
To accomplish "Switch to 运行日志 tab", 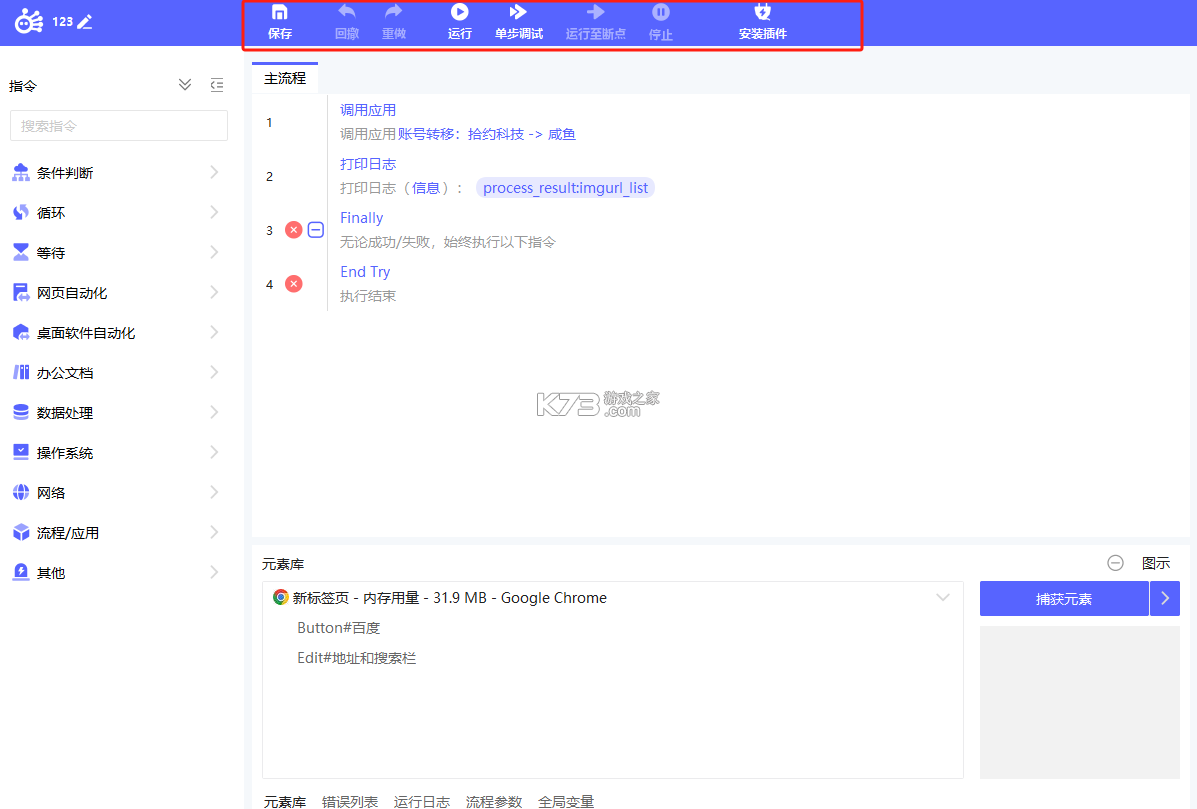I will tap(421, 801).
